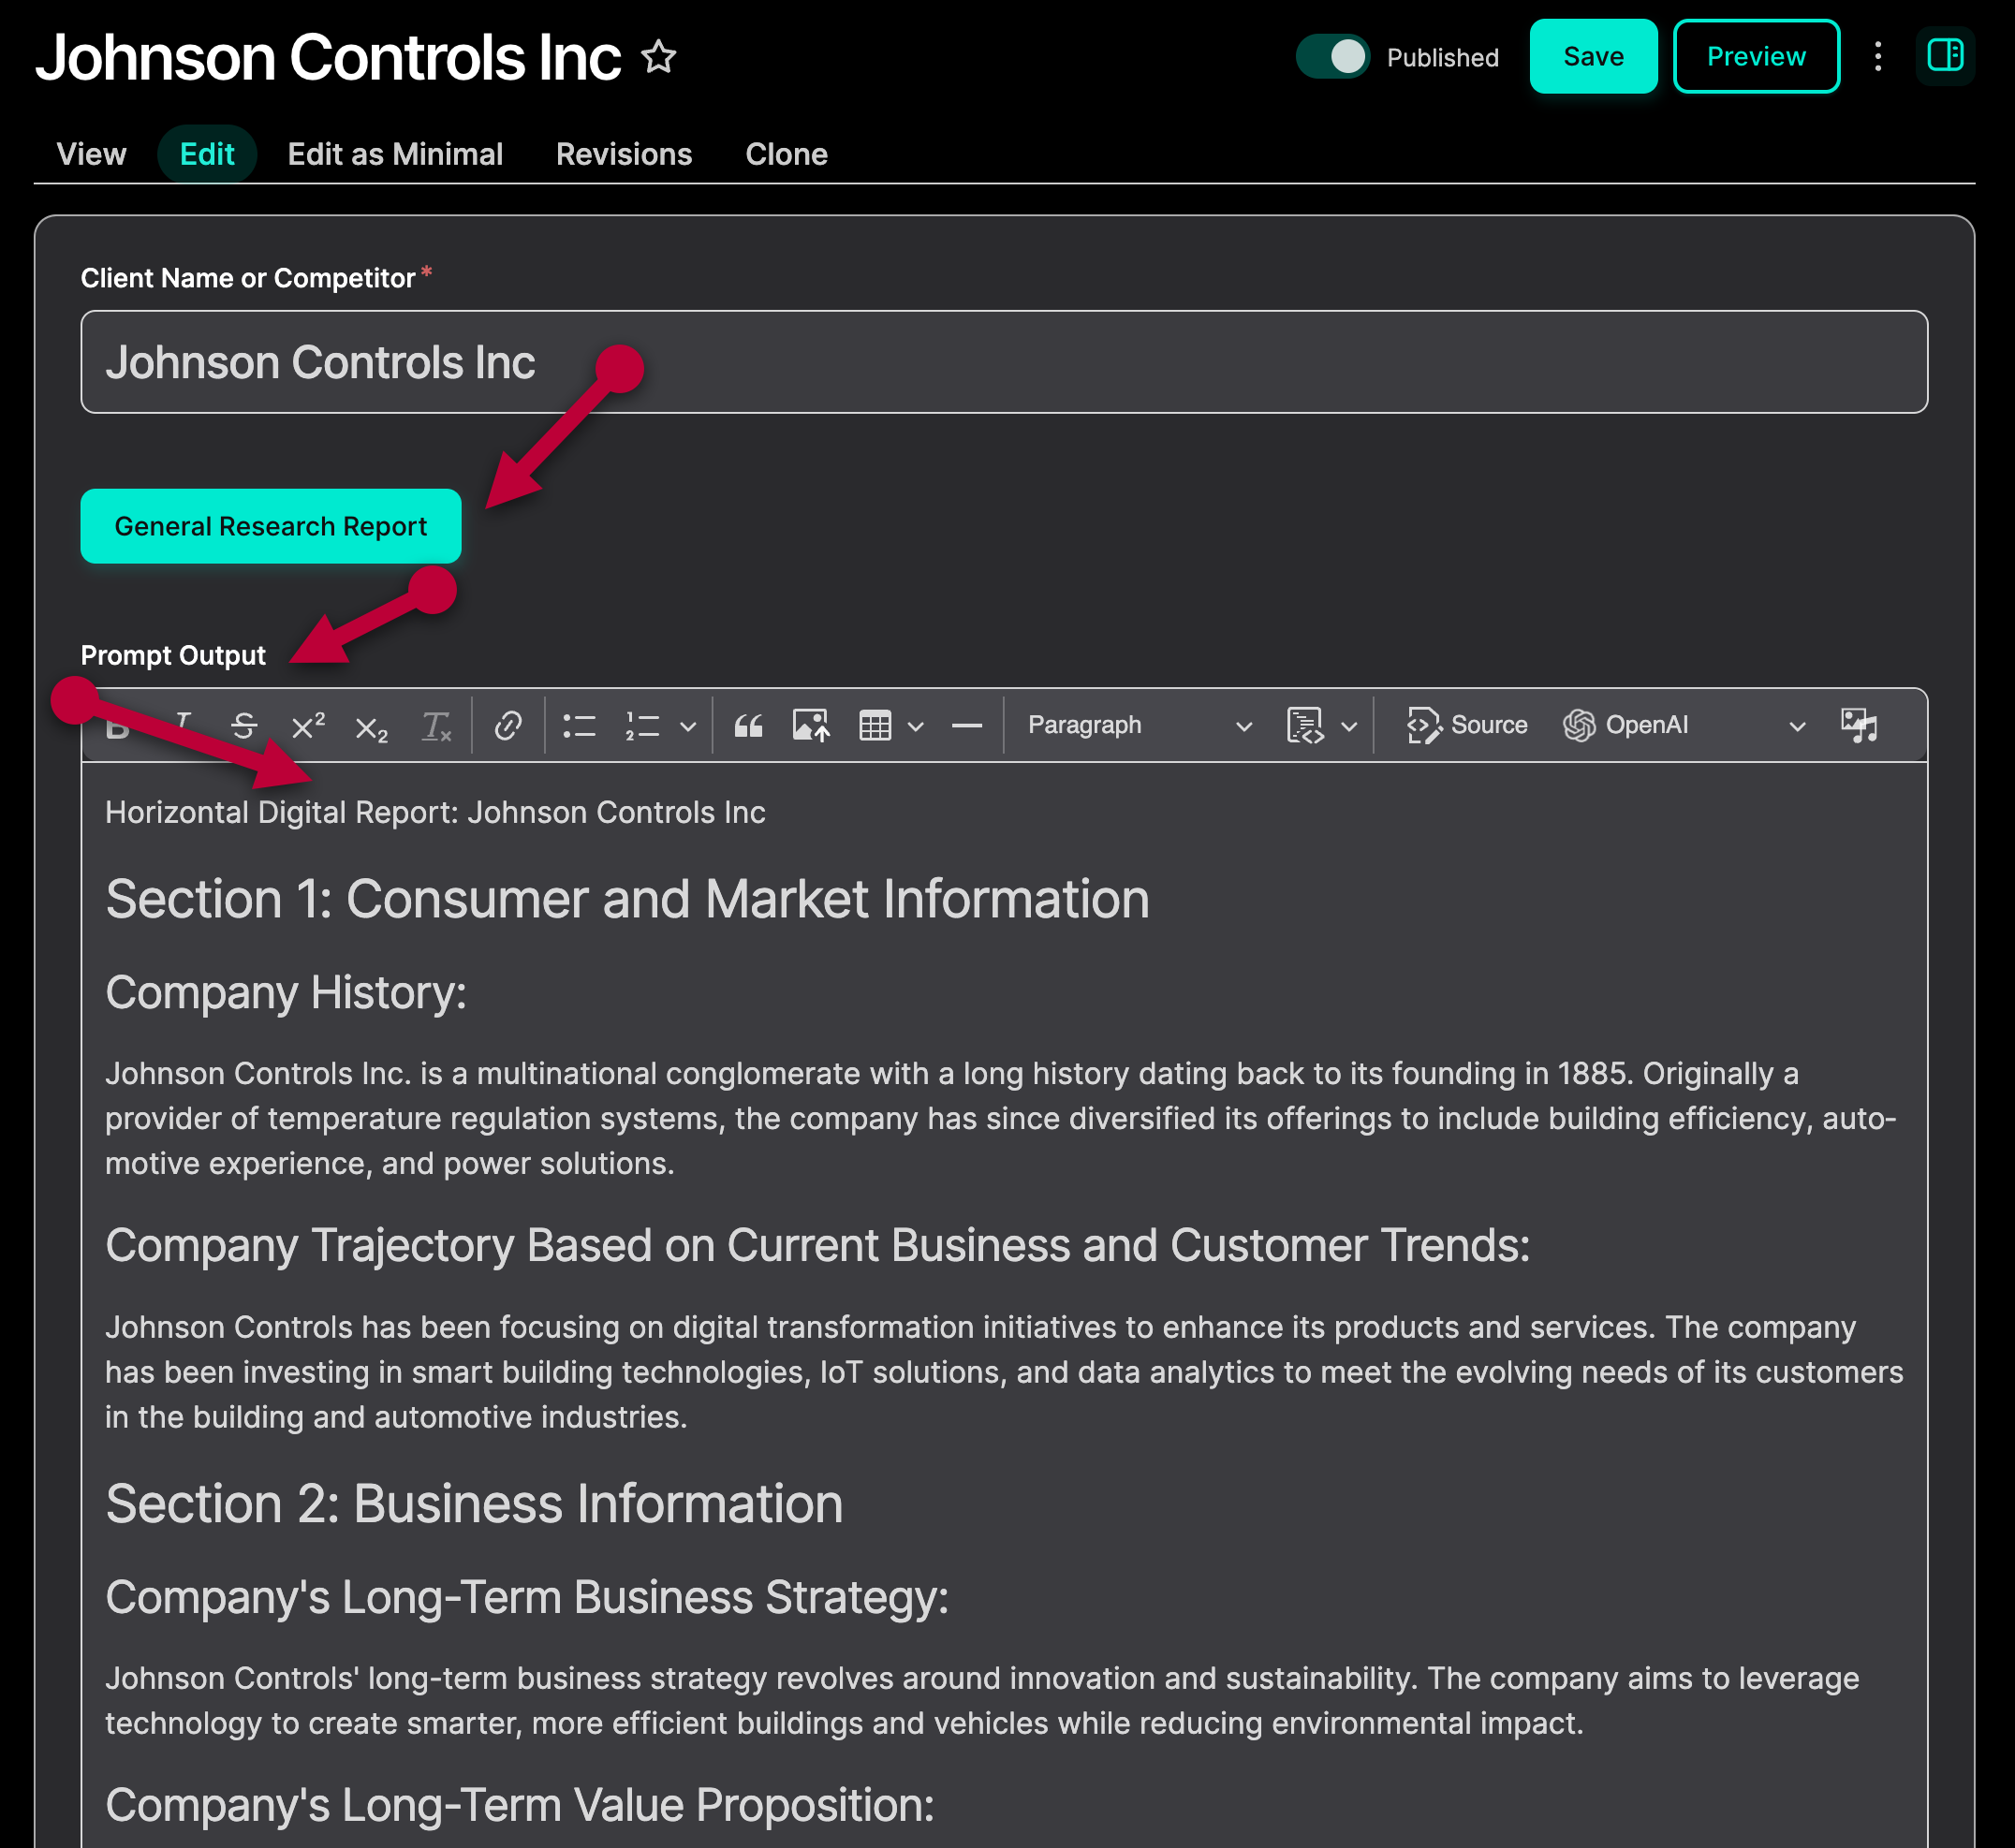Remove formatting with the Tx icon
Viewport: 2015px width, 1848px height.
436,725
